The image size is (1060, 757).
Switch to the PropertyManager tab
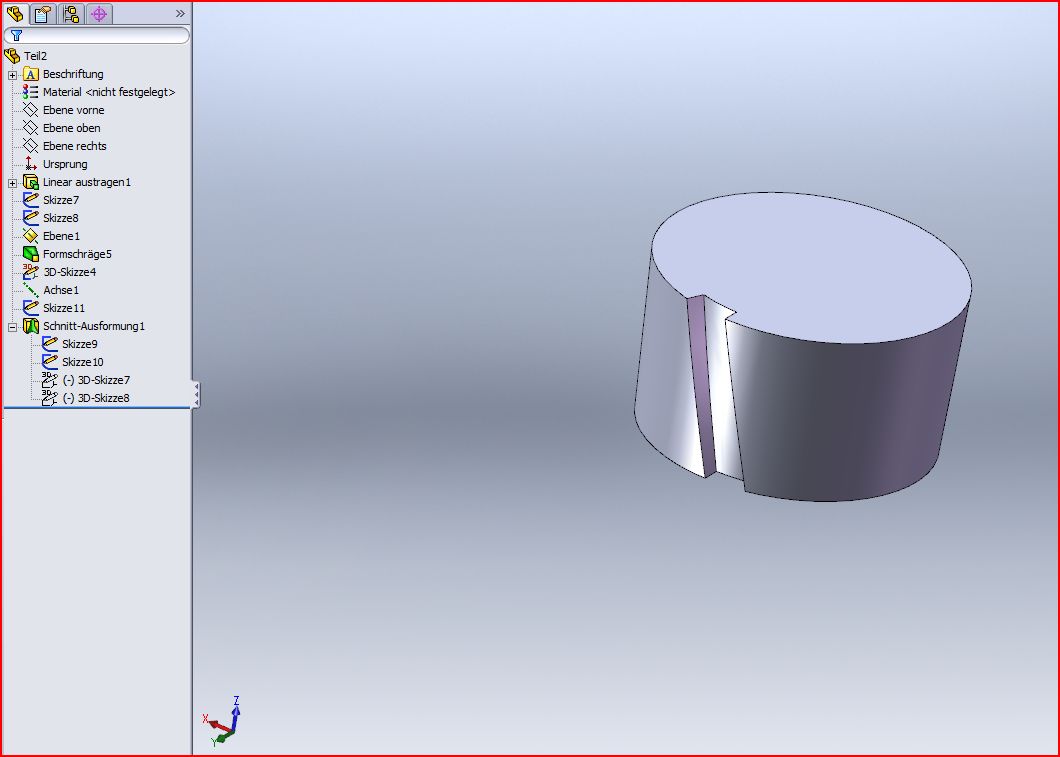pos(43,14)
